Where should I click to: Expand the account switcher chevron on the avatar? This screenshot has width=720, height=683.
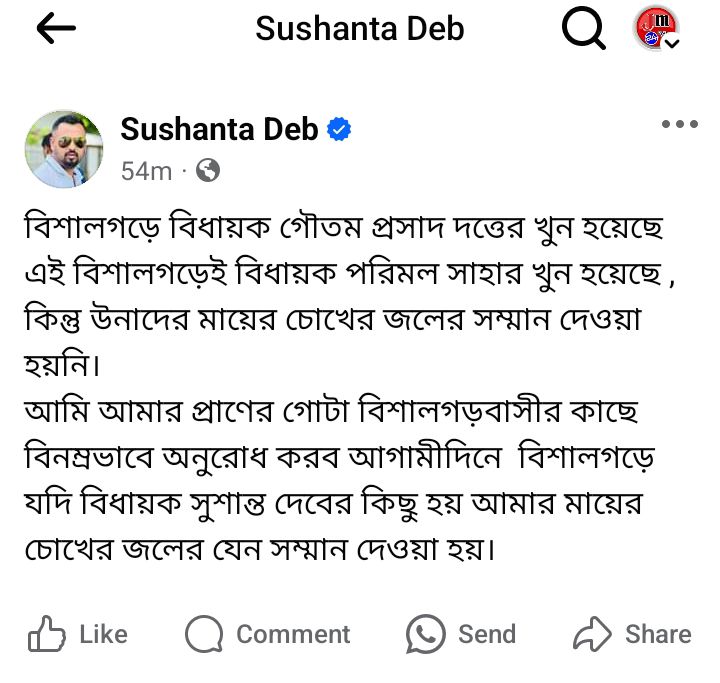673,43
